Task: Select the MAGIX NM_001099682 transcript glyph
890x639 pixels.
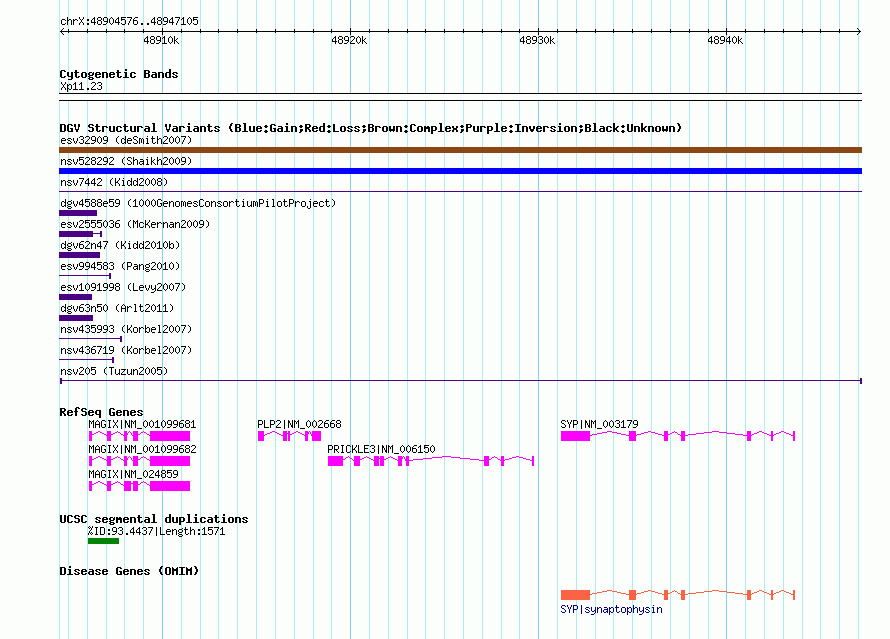Action: tap(139, 461)
